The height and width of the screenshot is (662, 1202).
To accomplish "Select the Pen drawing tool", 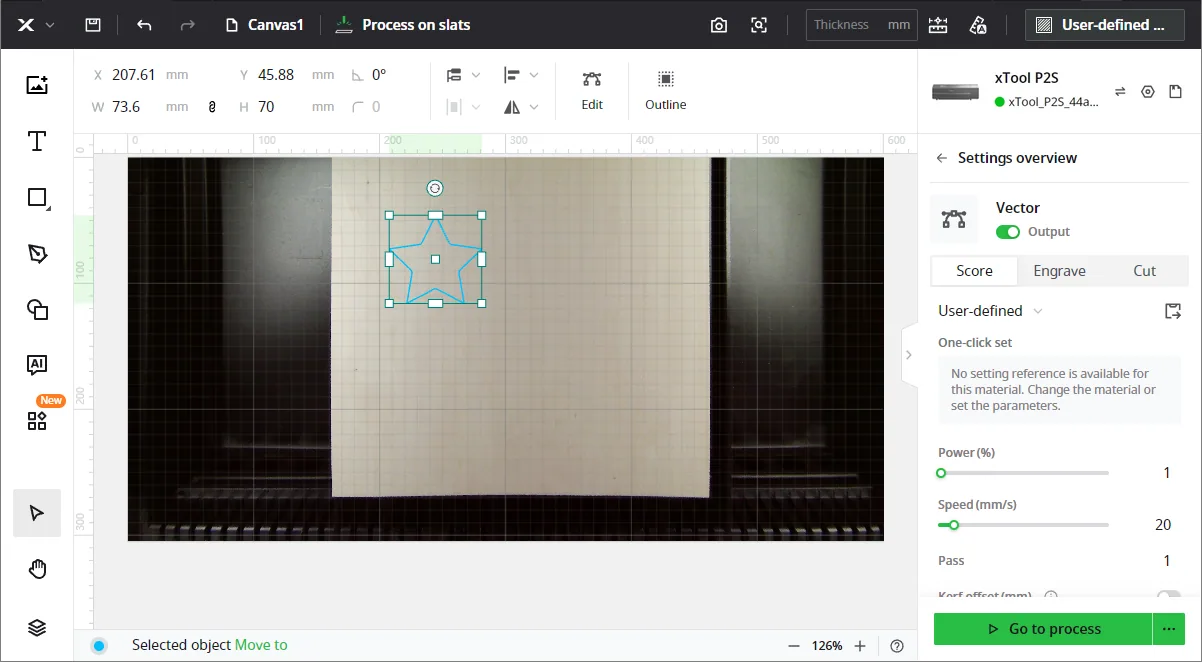I will [37, 253].
